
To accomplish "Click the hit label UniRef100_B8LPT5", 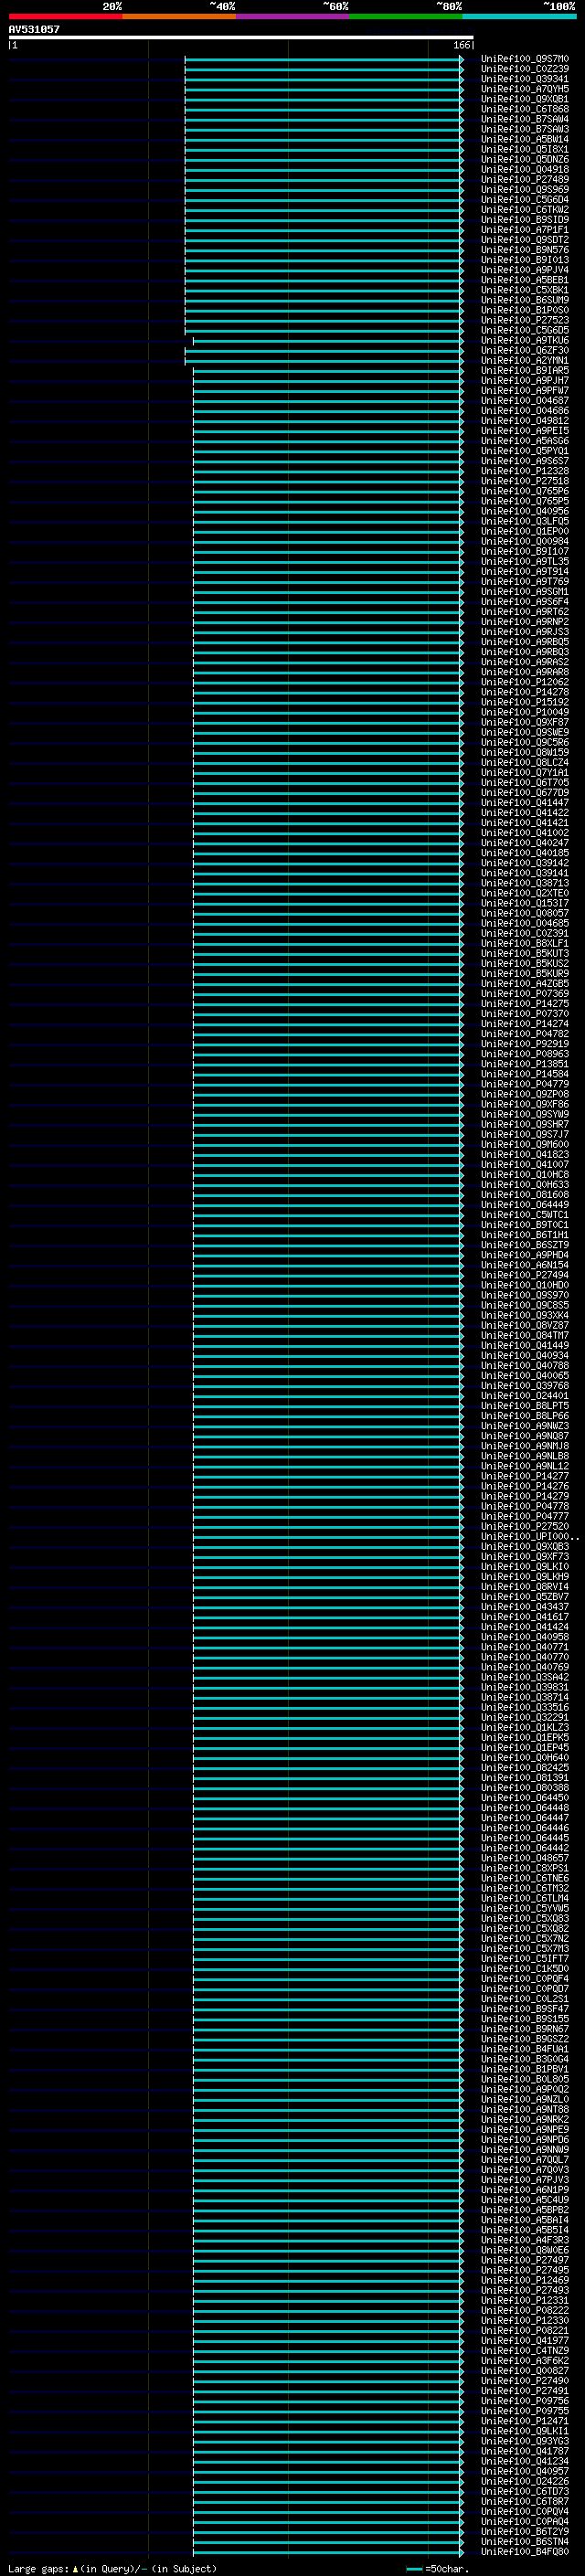I will (x=525, y=1405).
